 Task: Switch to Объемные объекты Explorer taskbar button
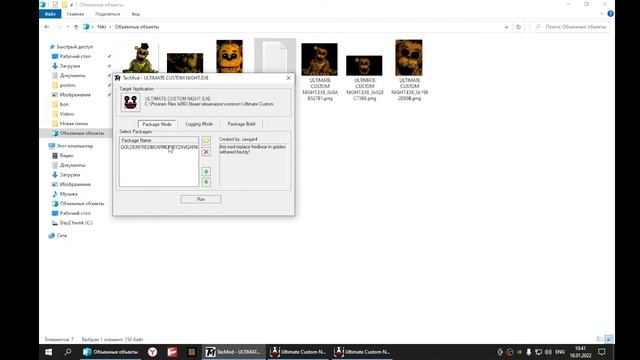[111, 352]
